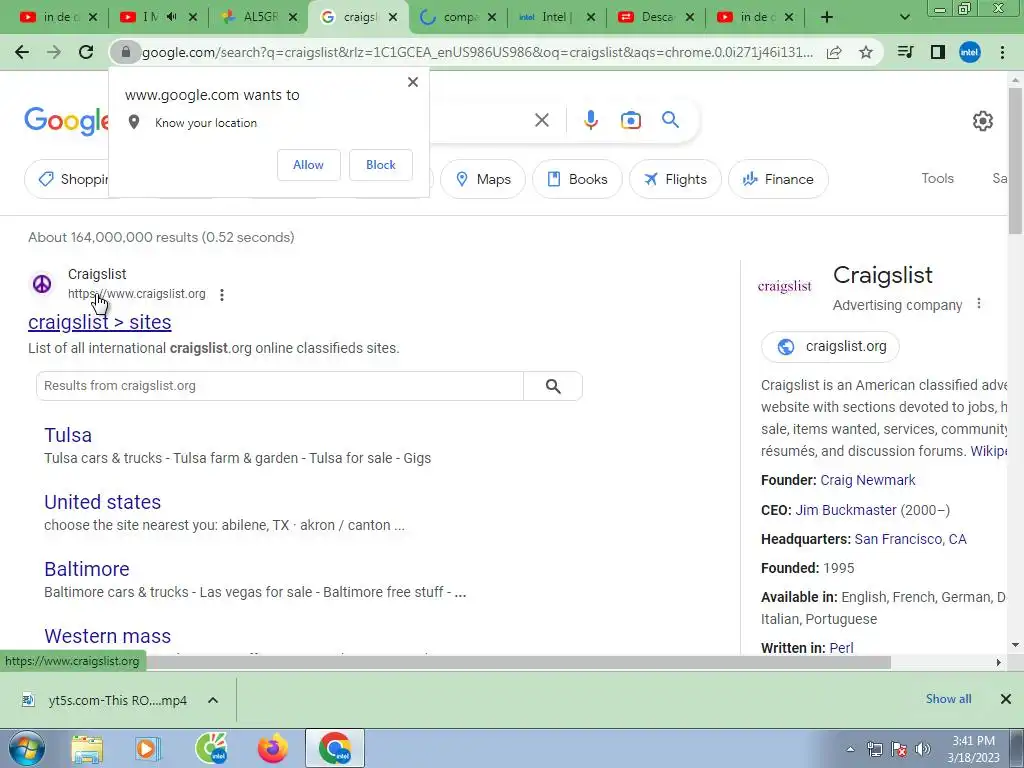The height and width of the screenshot is (768, 1024).
Task: Open Chrome's three-dot menu
Action: pyautogui.click(x=1002, y=52)
